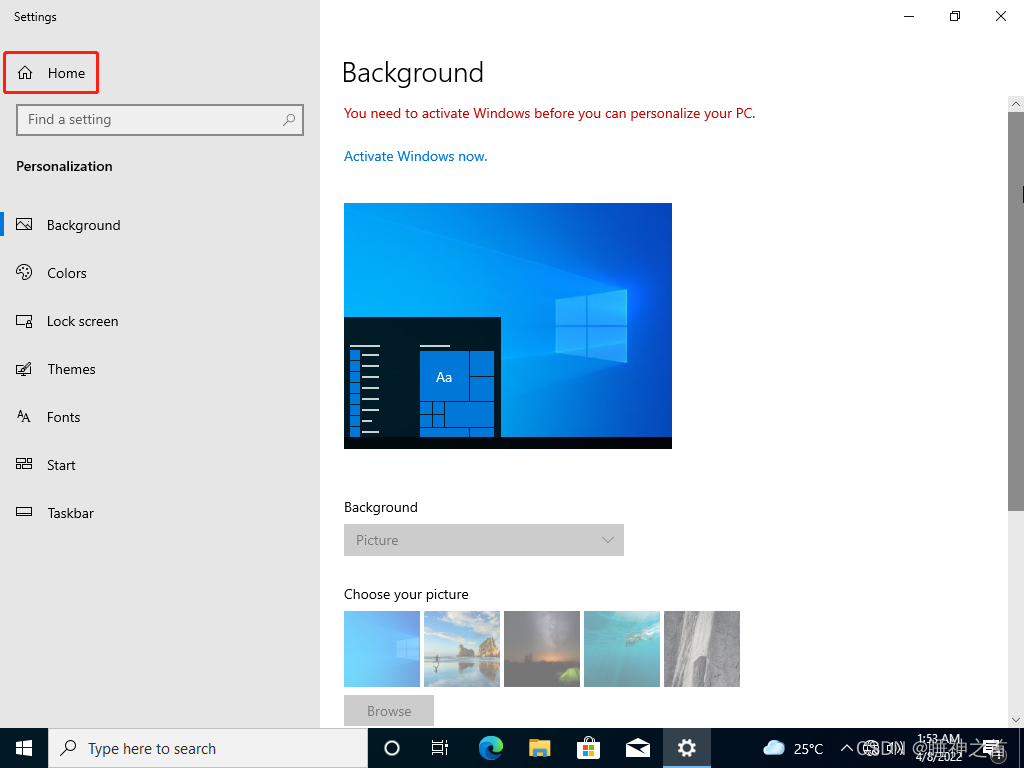Click the weather 25°C widget
Screen dimensions: 1024x768
(x=793, y=748)
